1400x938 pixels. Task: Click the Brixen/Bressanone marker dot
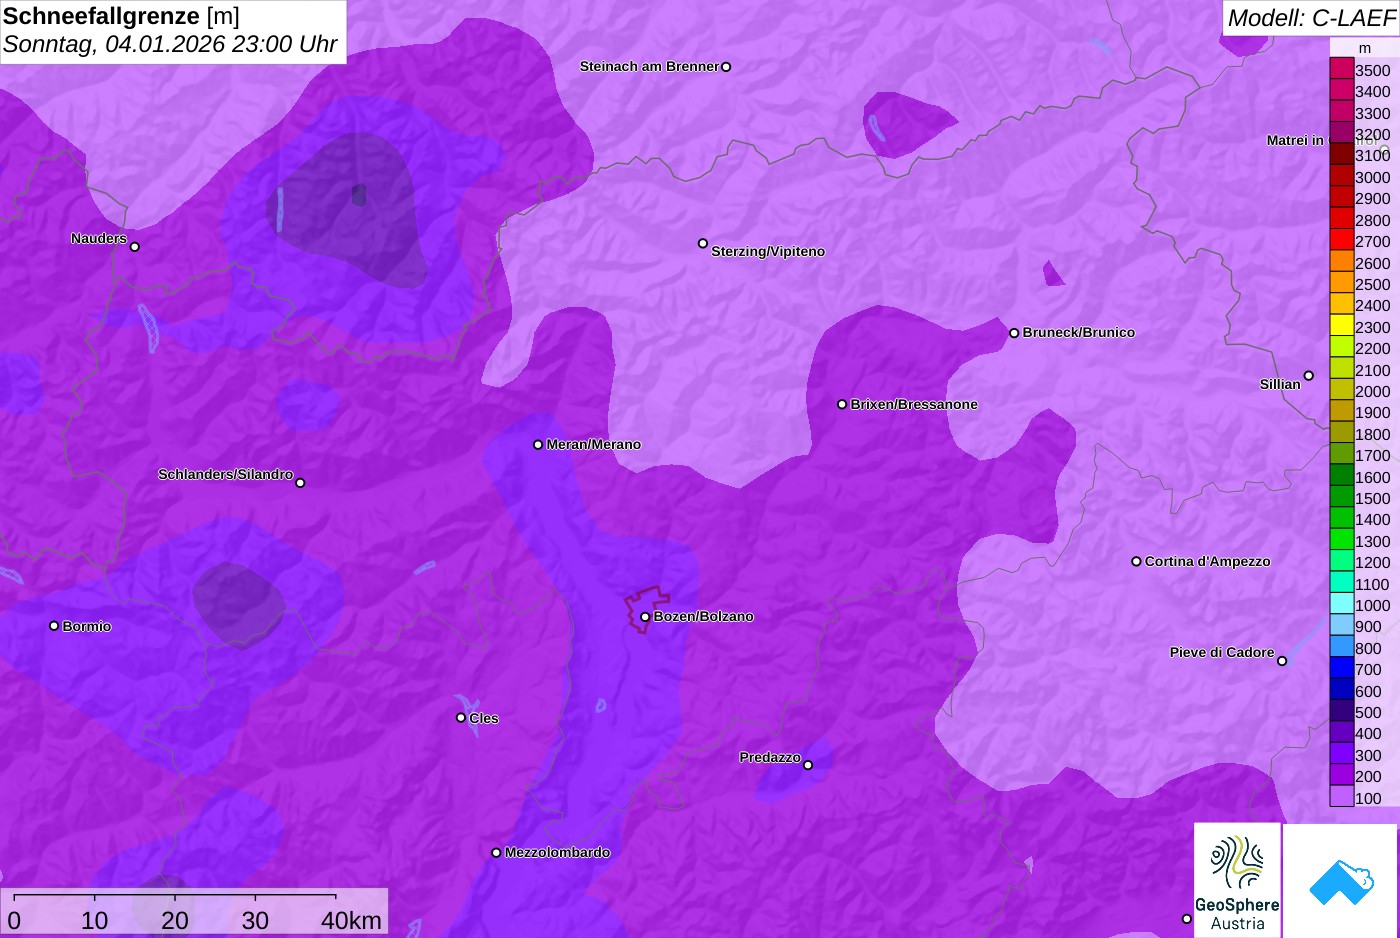[842, 404]
